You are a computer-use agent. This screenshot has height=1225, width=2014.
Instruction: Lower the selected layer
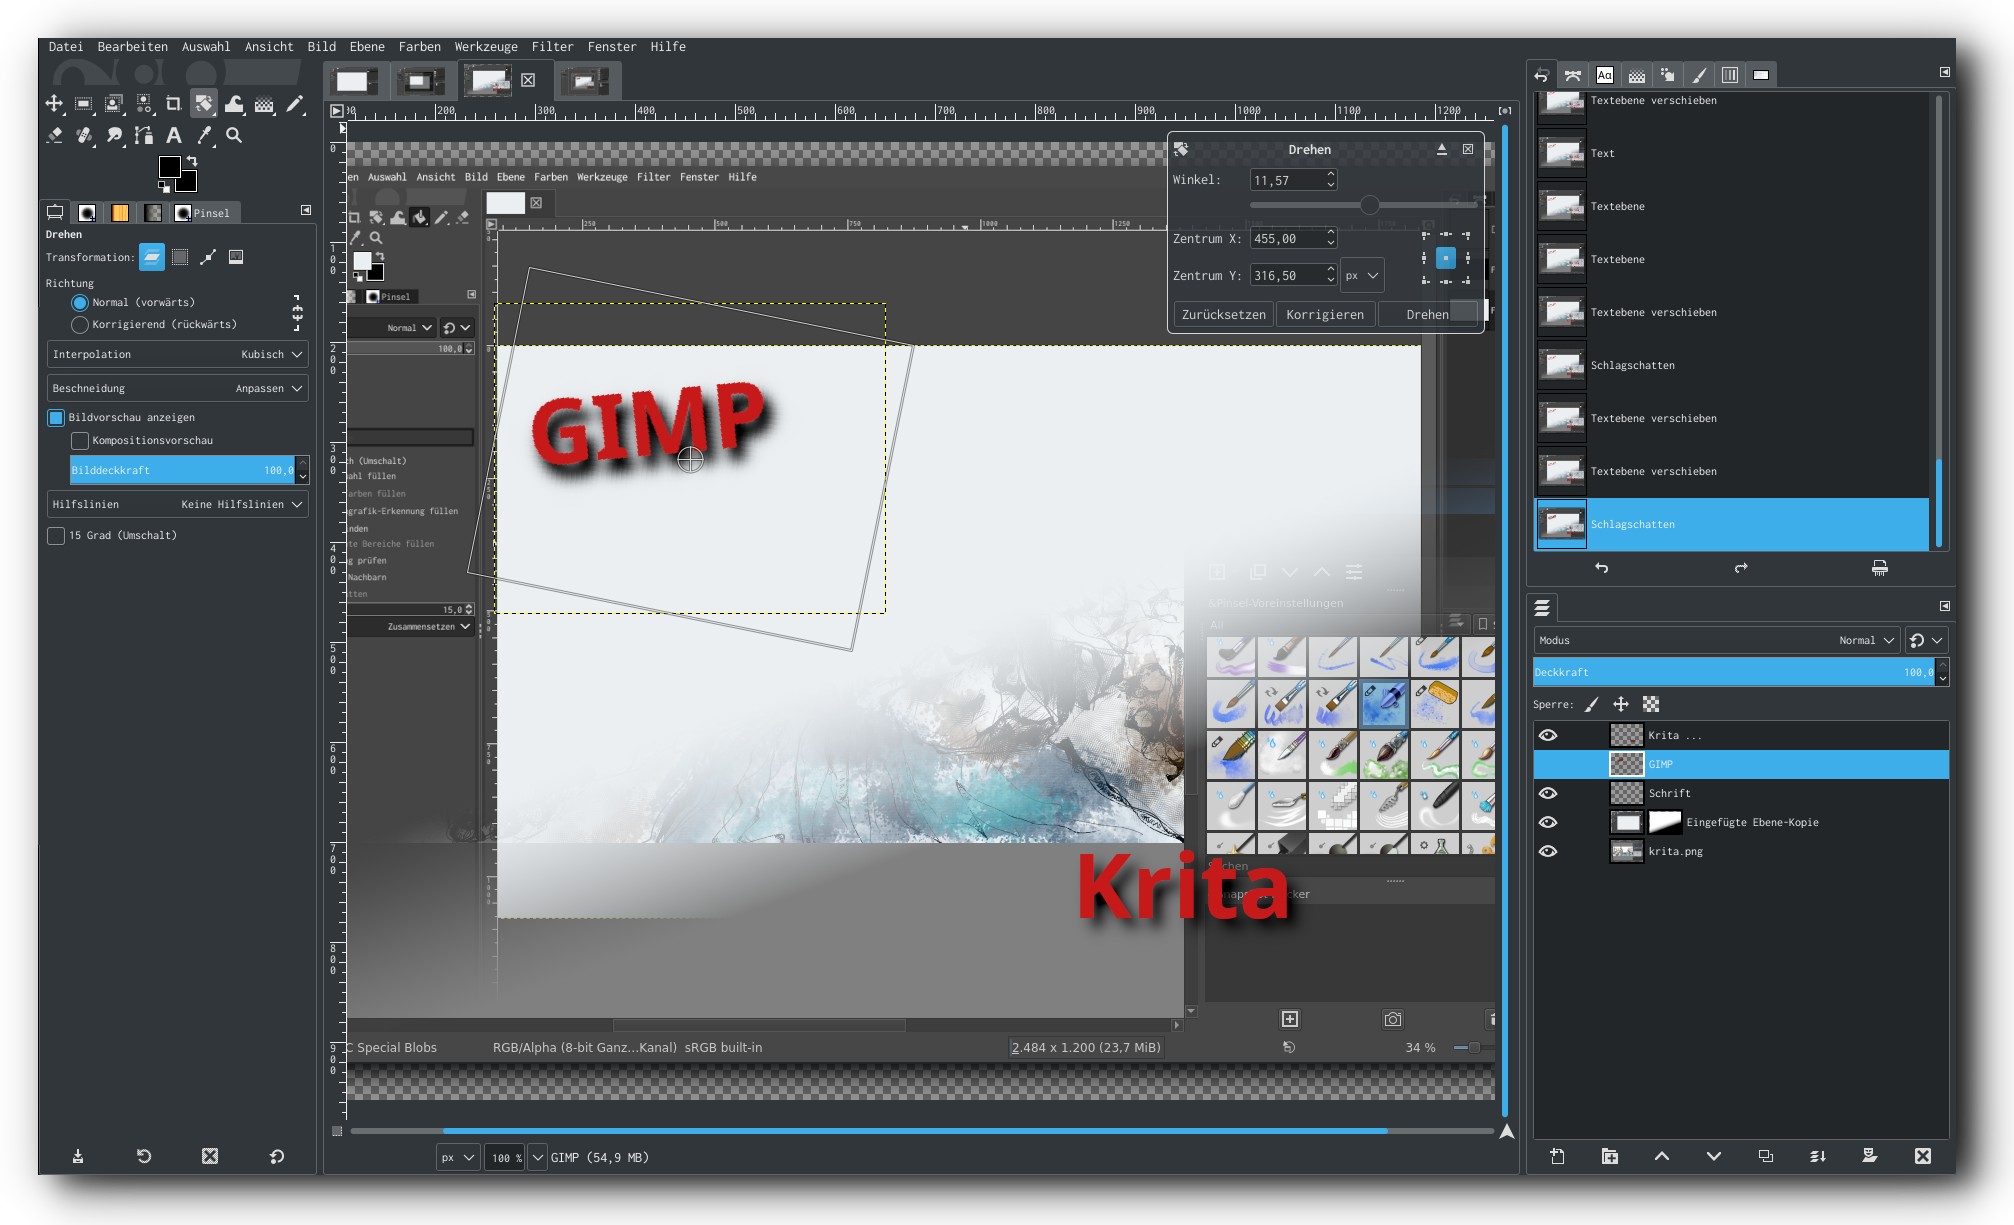click(1713, 1156)
